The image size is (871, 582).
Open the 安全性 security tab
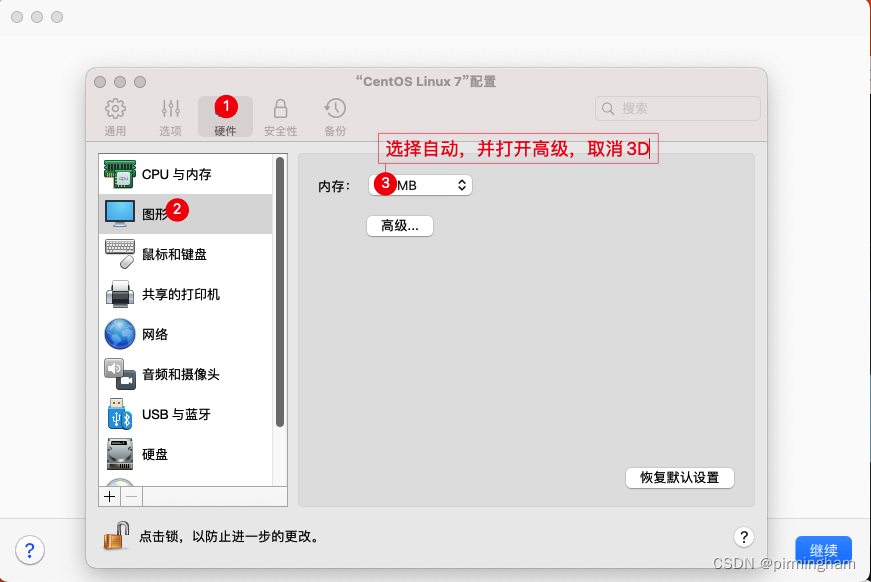(x=281, y=117)
